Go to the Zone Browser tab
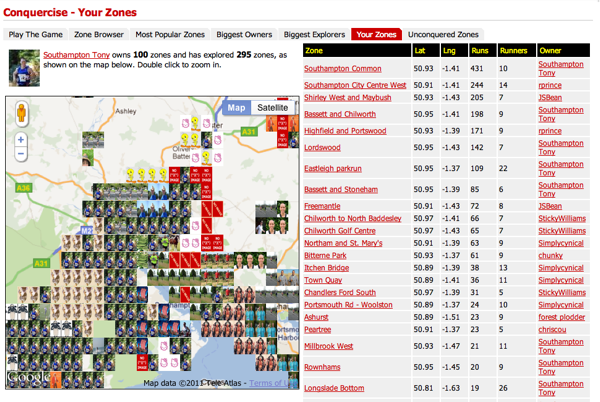Image resolution: width=600 pixels, height=402 pixels. pos(99,34)
